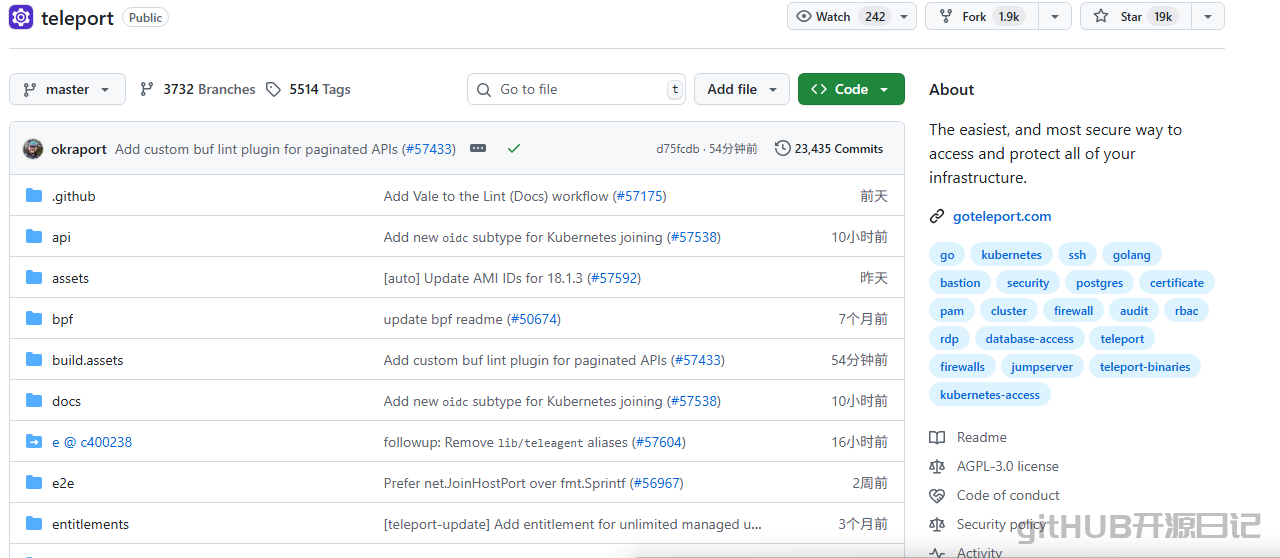This screenshot has height=558, width=1280.
Task: Fork the teleport repository
Action: click(x=981, y=16)
